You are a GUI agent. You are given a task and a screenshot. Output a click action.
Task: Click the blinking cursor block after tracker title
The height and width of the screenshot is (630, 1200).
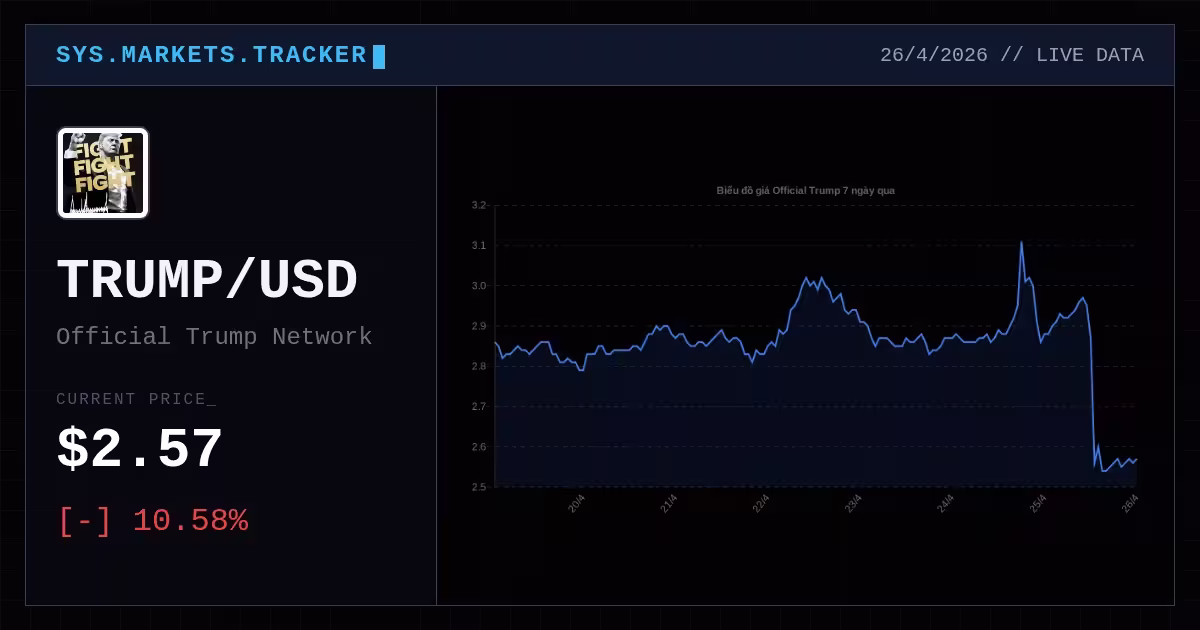pos(379,56)
